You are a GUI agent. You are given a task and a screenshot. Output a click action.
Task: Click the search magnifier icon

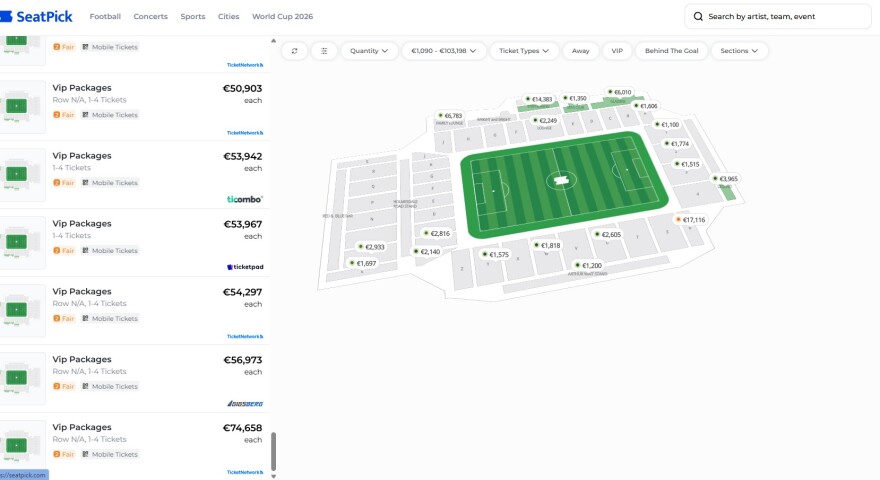pyautogui.click(x=698, y=17)
